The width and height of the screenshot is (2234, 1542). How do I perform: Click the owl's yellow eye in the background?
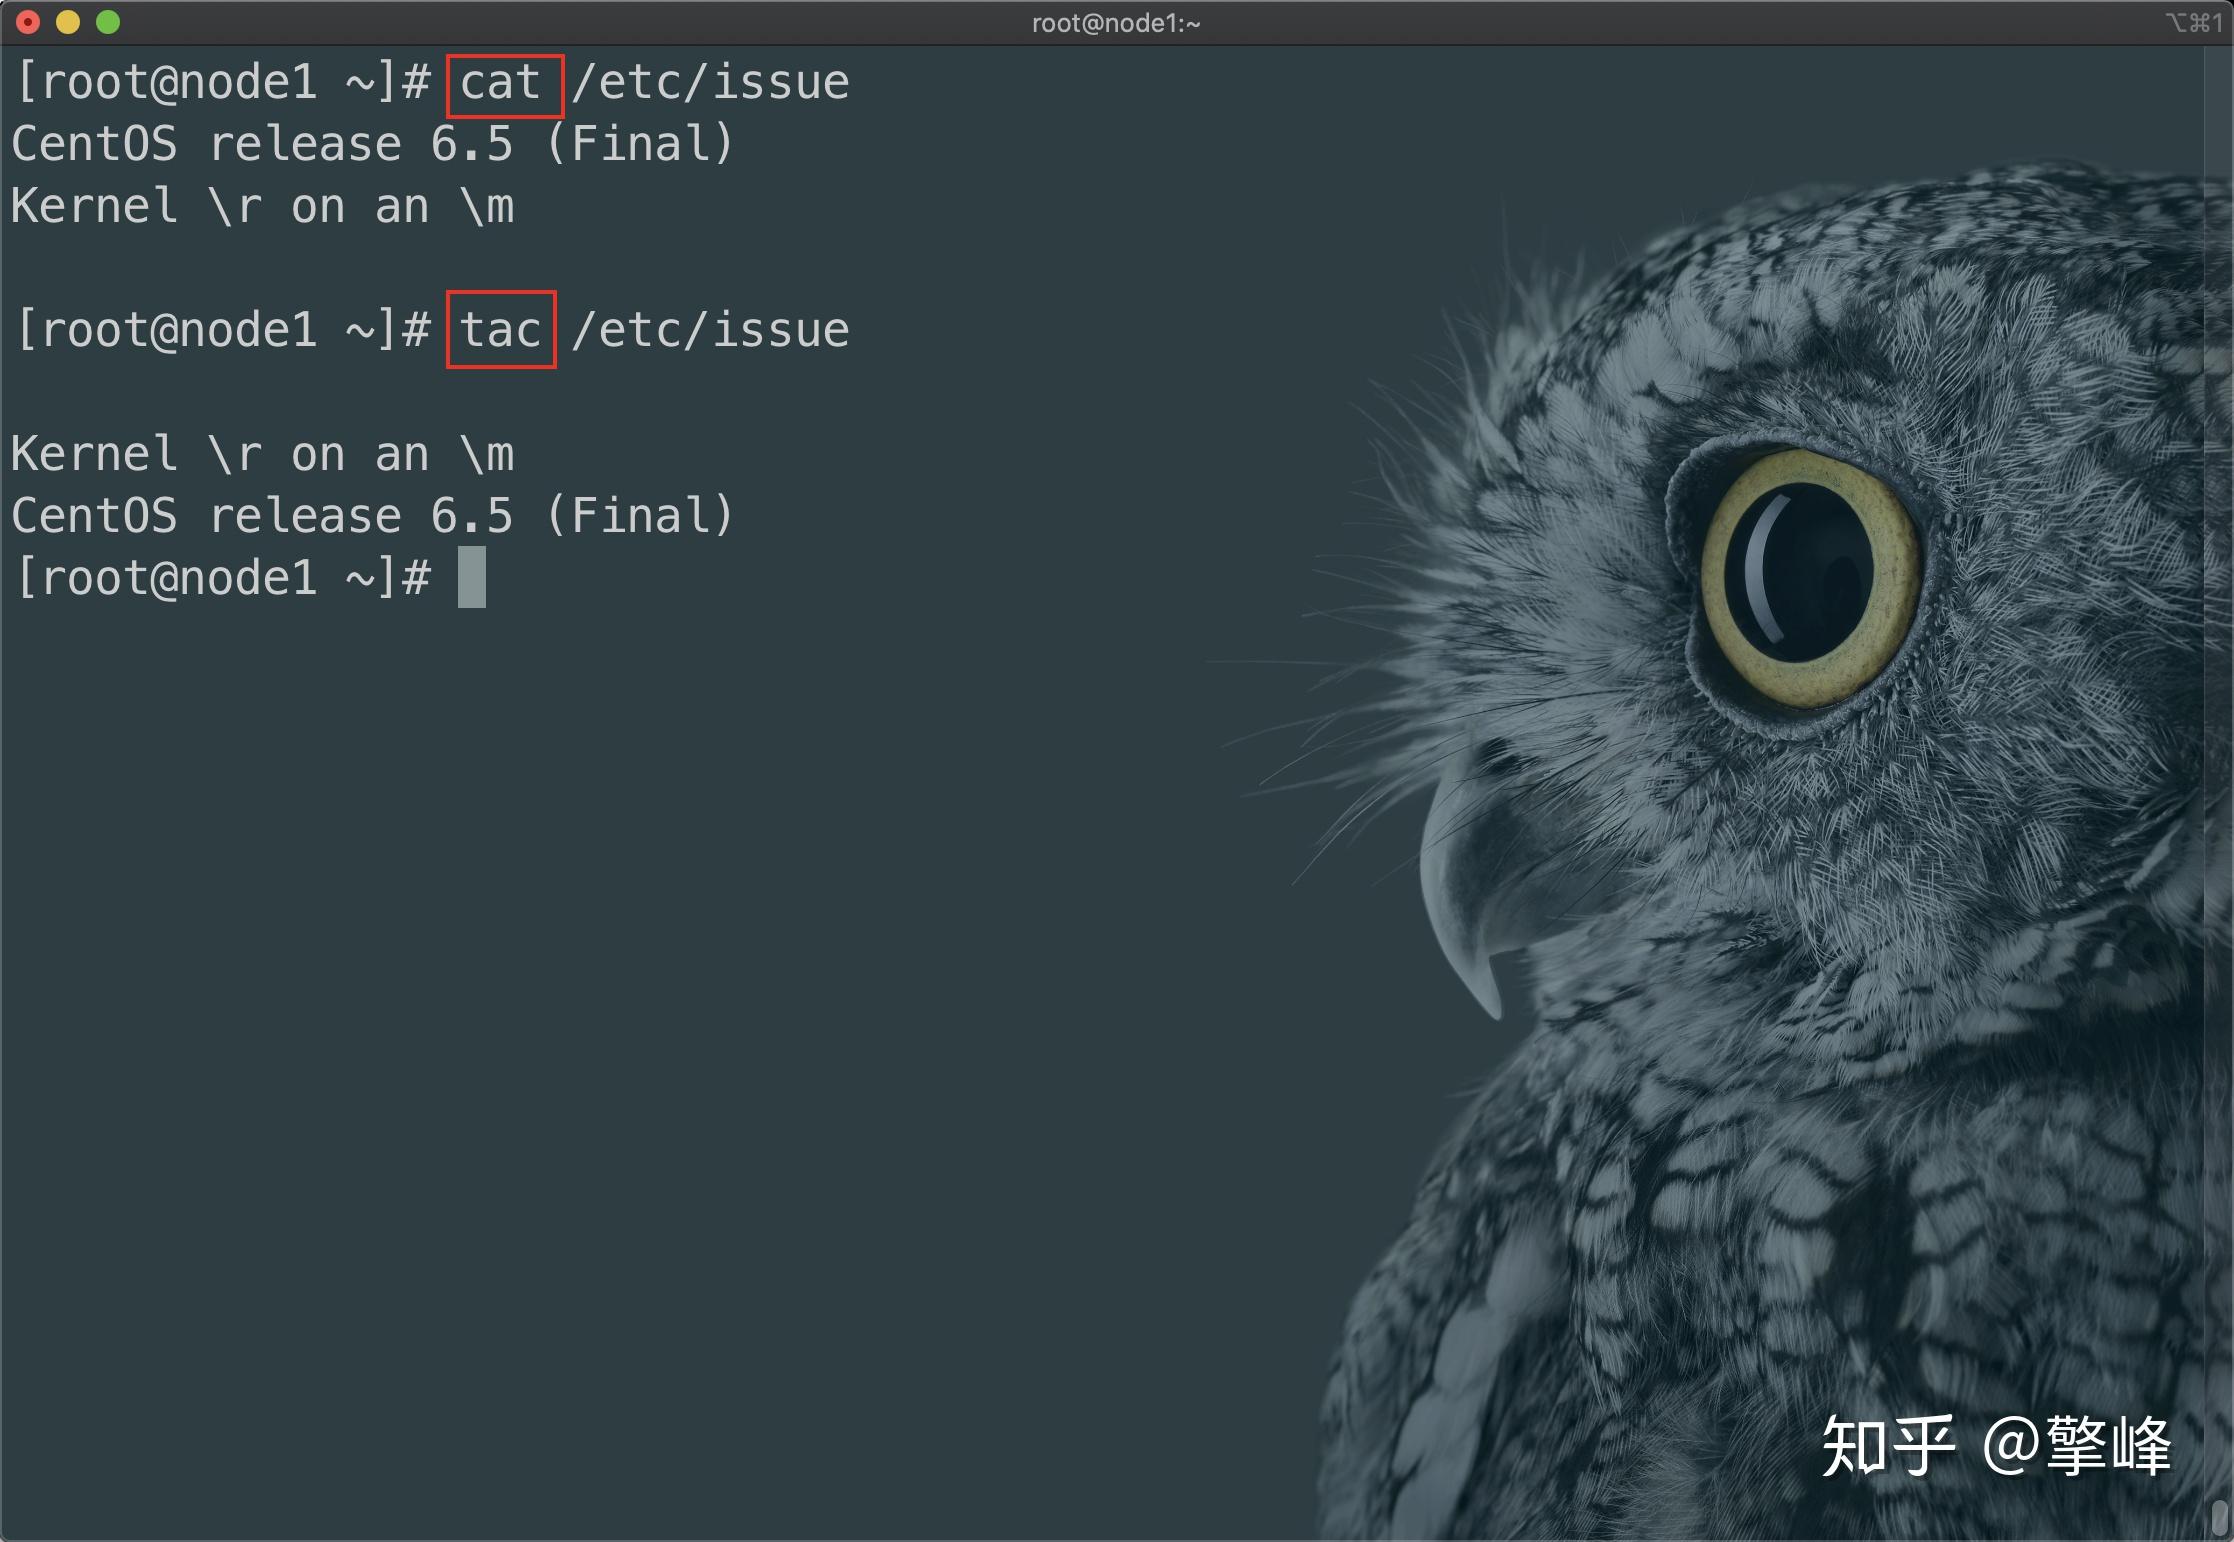pos(1806,578)
